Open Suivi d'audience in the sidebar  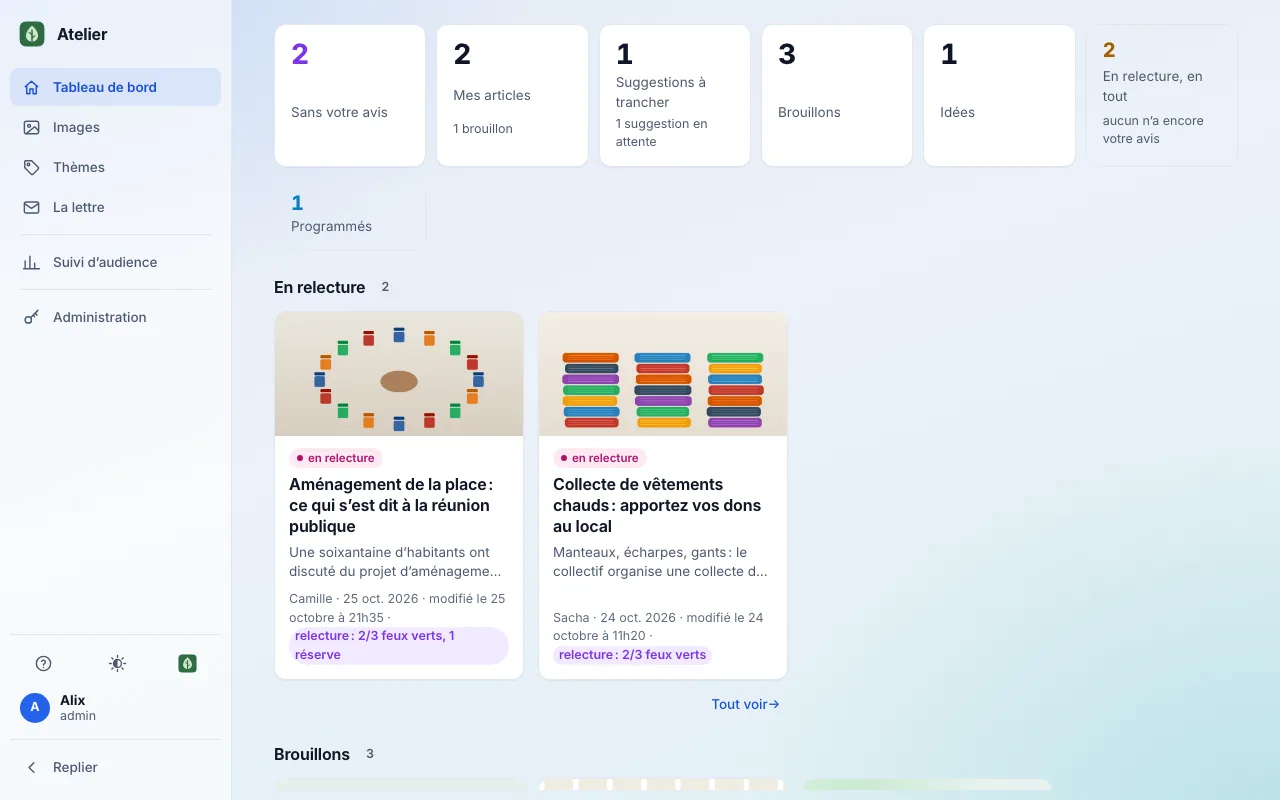pyautogui.click(x=115, y=262)
